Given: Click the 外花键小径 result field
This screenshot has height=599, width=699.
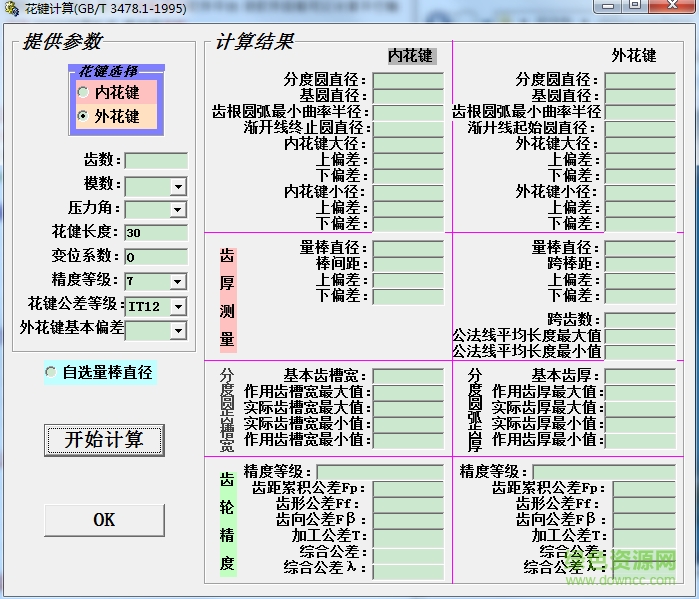Looking at the screenshot, I should (640, 193).
